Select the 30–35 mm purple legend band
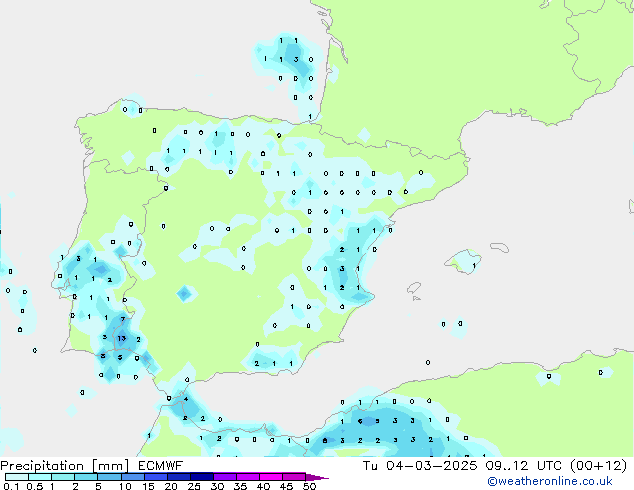The image size is (634, 490). [x=224, y=477]
